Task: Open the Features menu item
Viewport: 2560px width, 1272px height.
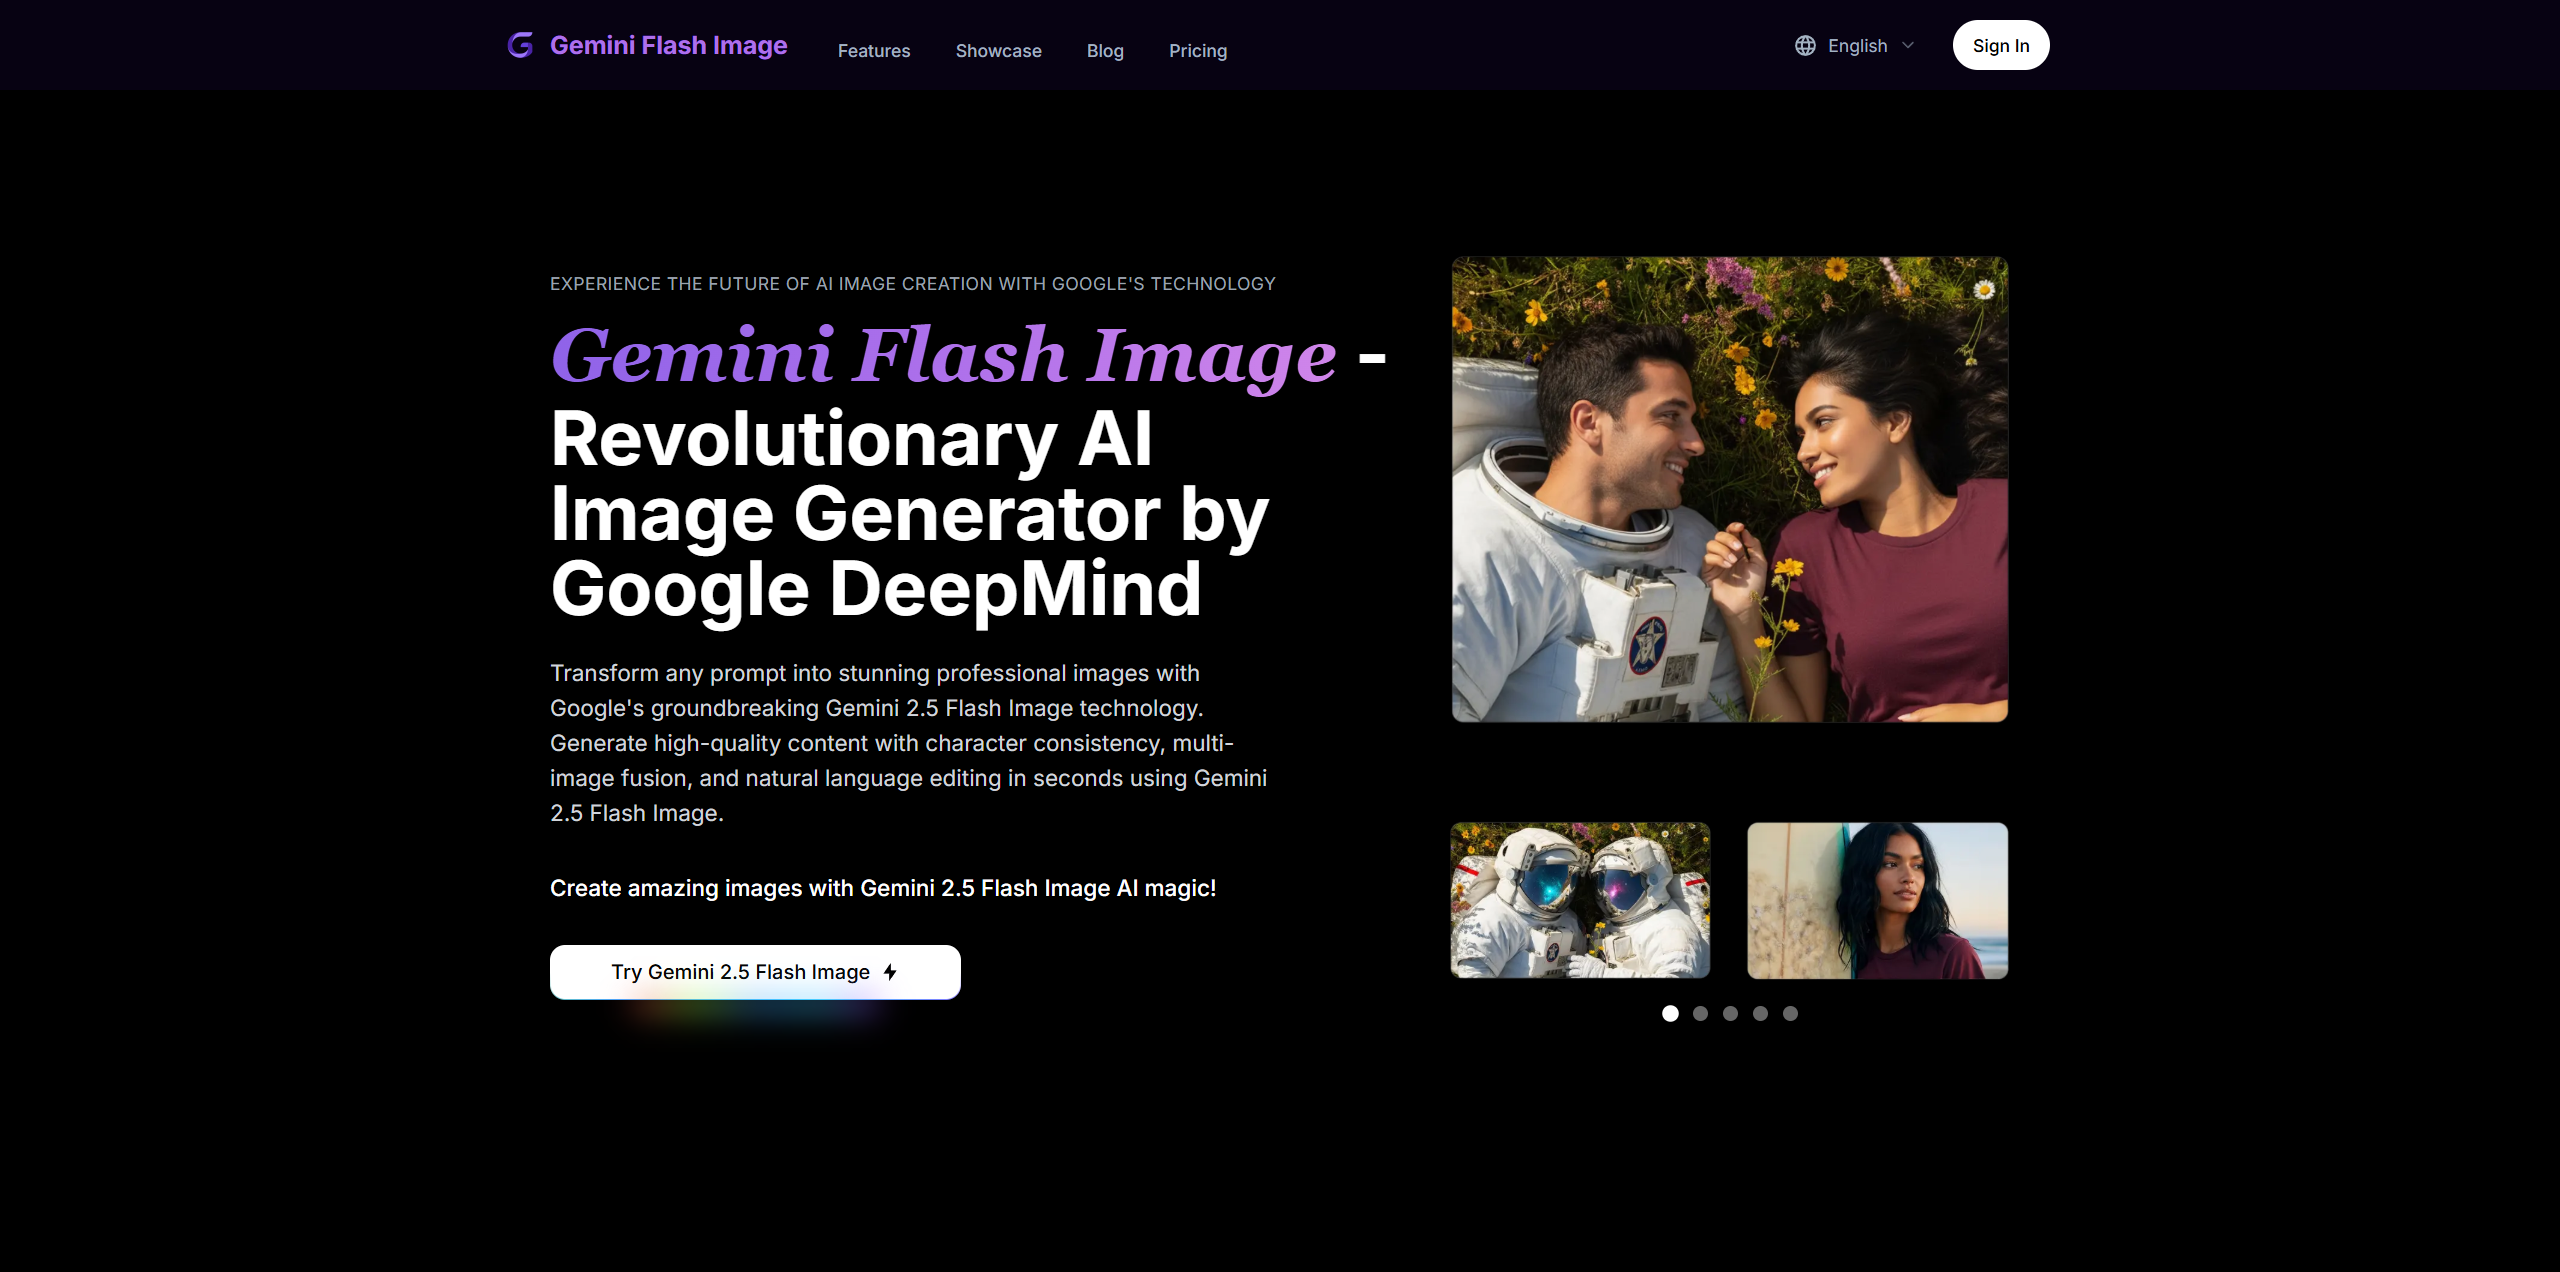Action: click(873, 51)
